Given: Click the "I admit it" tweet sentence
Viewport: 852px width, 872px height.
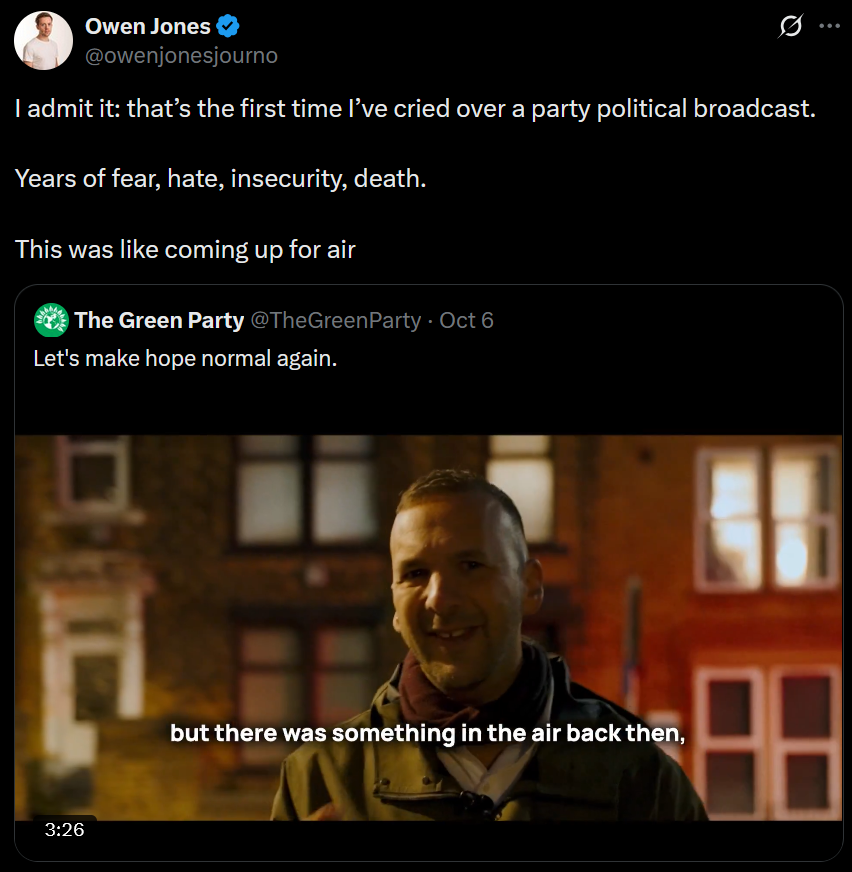Looking at the screenshot, I should tap(415, 109).
